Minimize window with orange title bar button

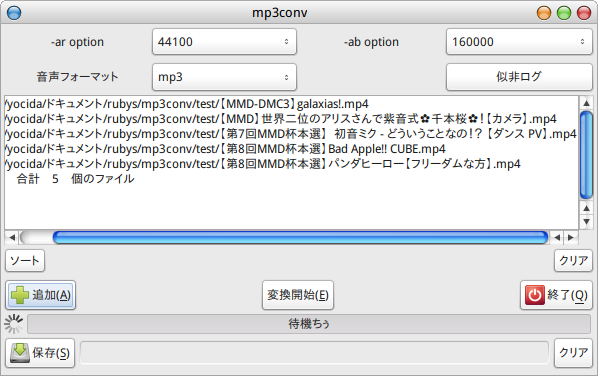click(544, 13)
